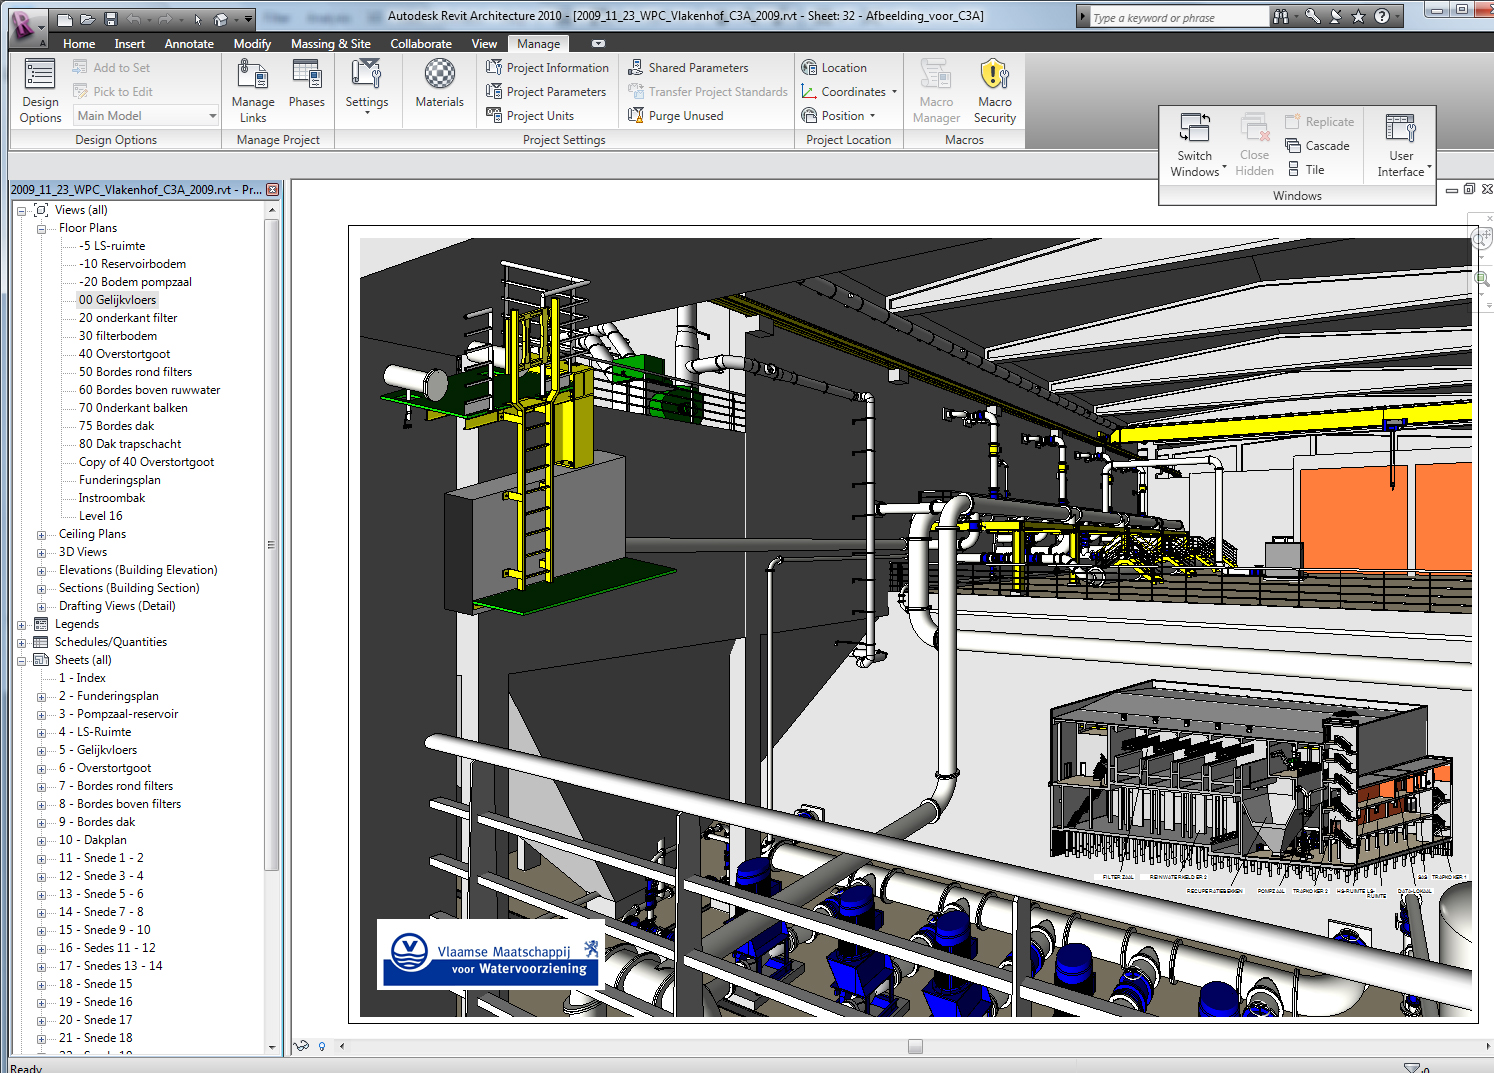Image resolution: width=1494 pixels, height=1073 pixels.
Task: Click the Undo arrow in quick access toolbar
Action: click(134, 19)
